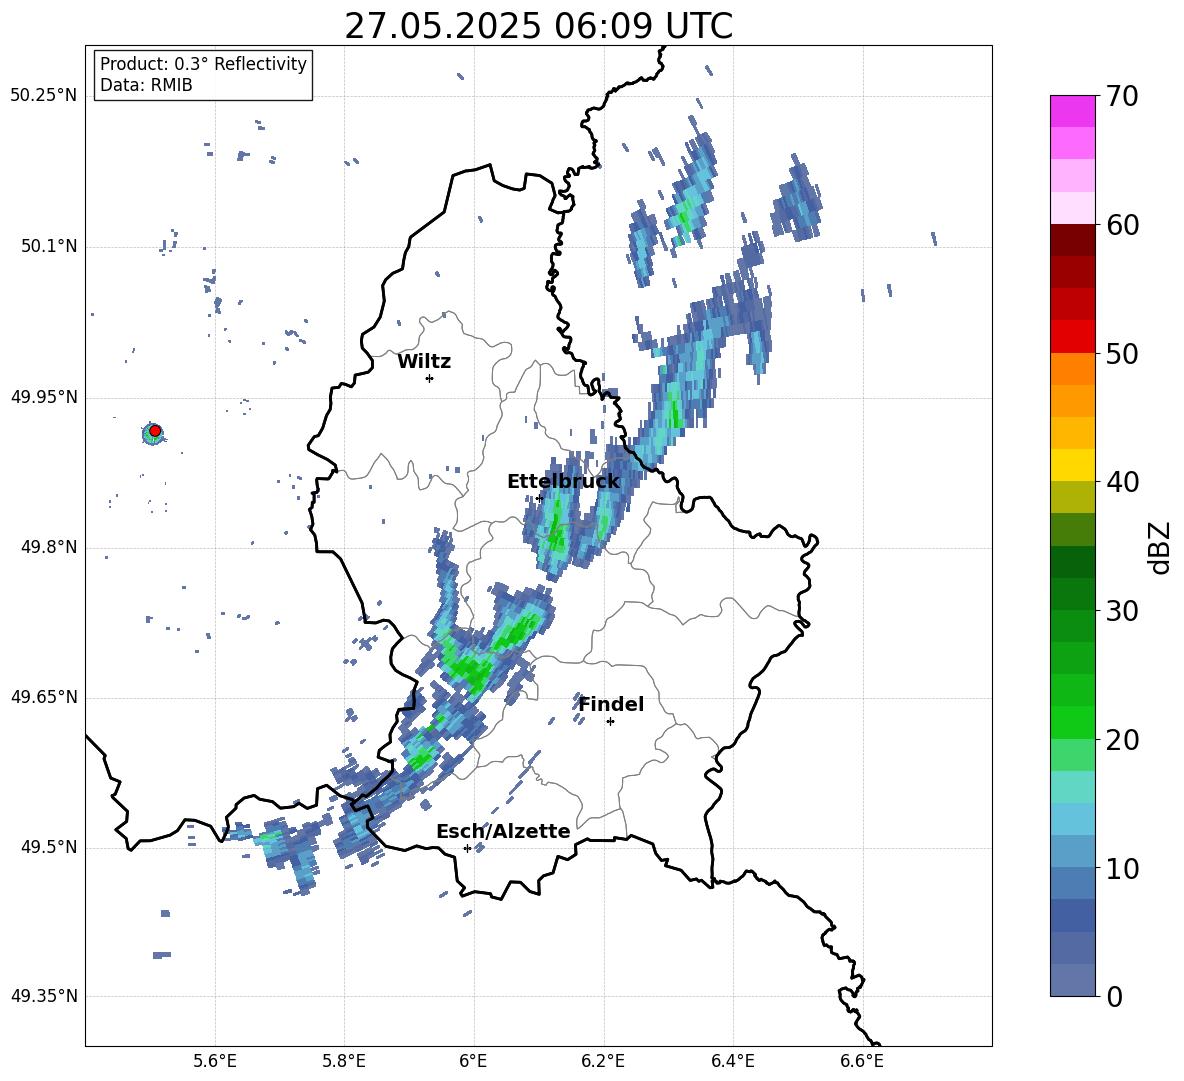Image resolution: width=1184 pixels, height=1081 pixels.
Task: Click the Wiltz city label
Action: [x=424, y=362]
